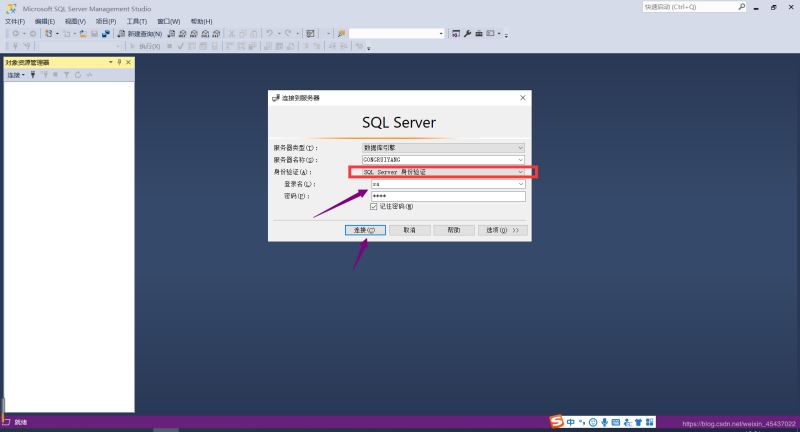Click the shirt skin icon in IME bar
The height and width of the screenshot is (432, 800).
pyautogui.click(x=638, y=422)
